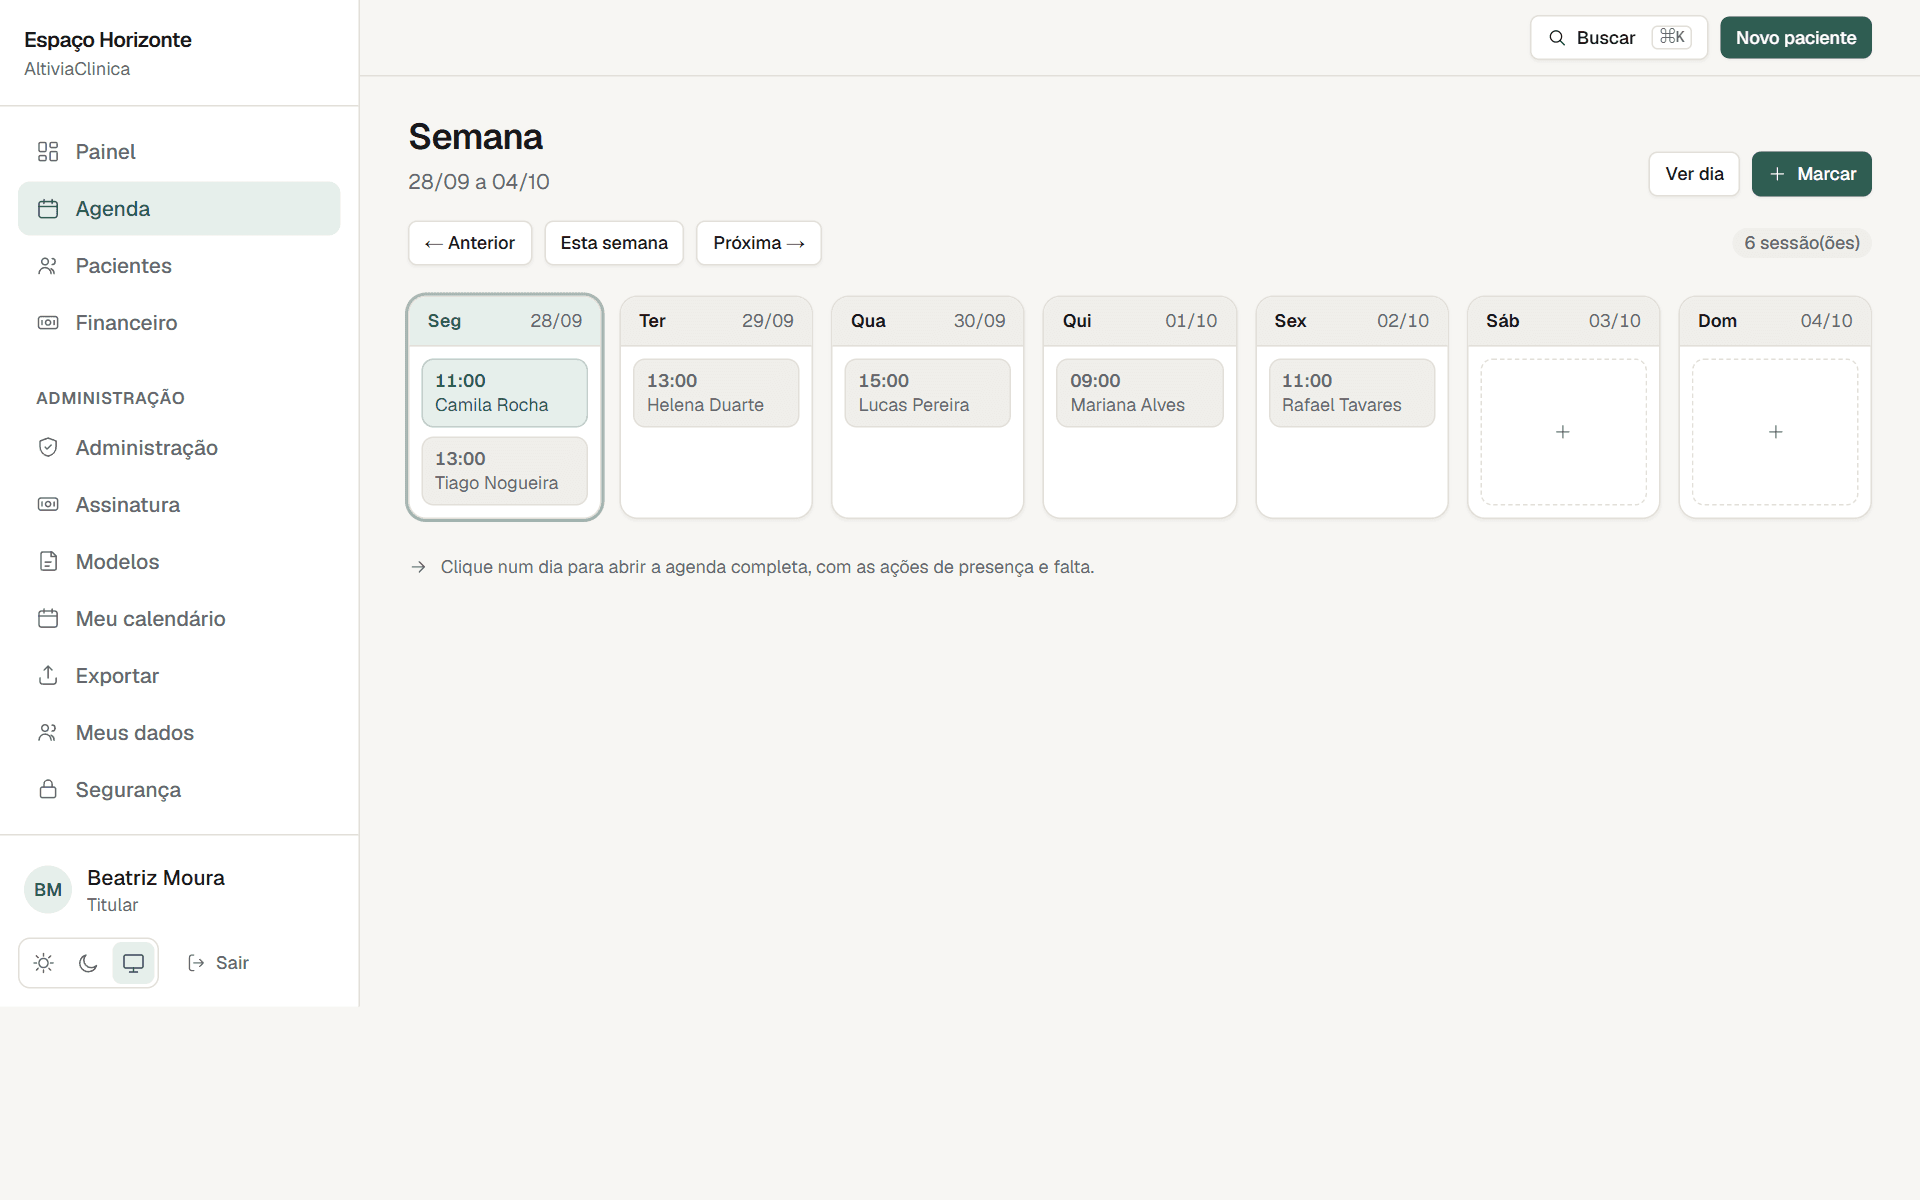Open Assinatura menu item
Screen dimensions: 1920x1200
[179, 505]
